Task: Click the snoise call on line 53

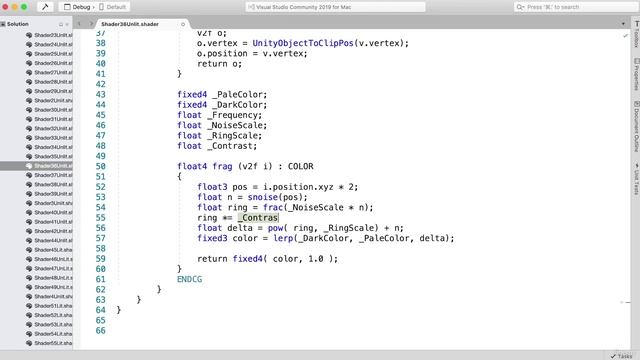Action: (262, 197)
